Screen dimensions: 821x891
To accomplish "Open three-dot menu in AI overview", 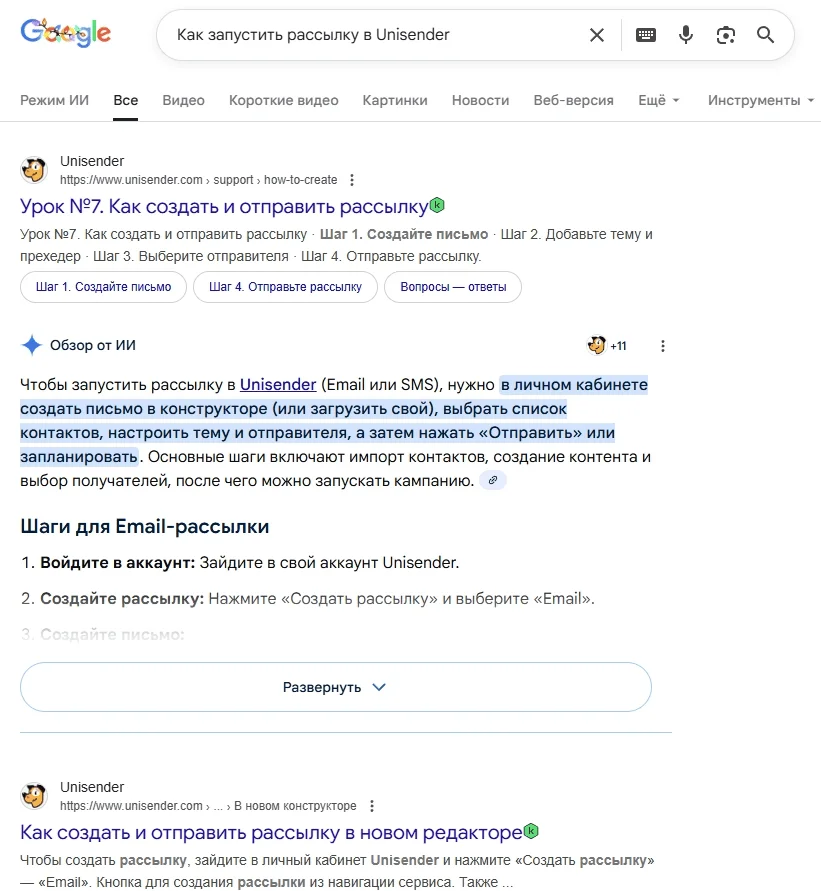I will click(x=662, y=346).
